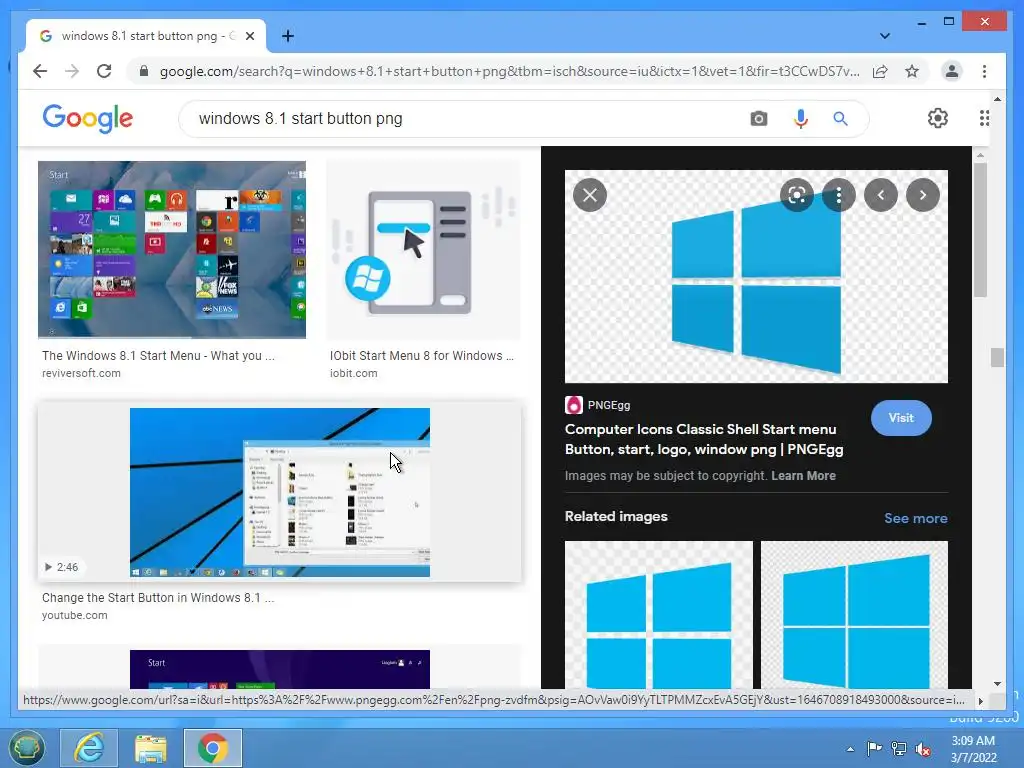The height and width of the screenshot is (768, 1024).
Task: Open the Windows 8.1 Start Menu screenshot result
Action: [x=172, y=249]
